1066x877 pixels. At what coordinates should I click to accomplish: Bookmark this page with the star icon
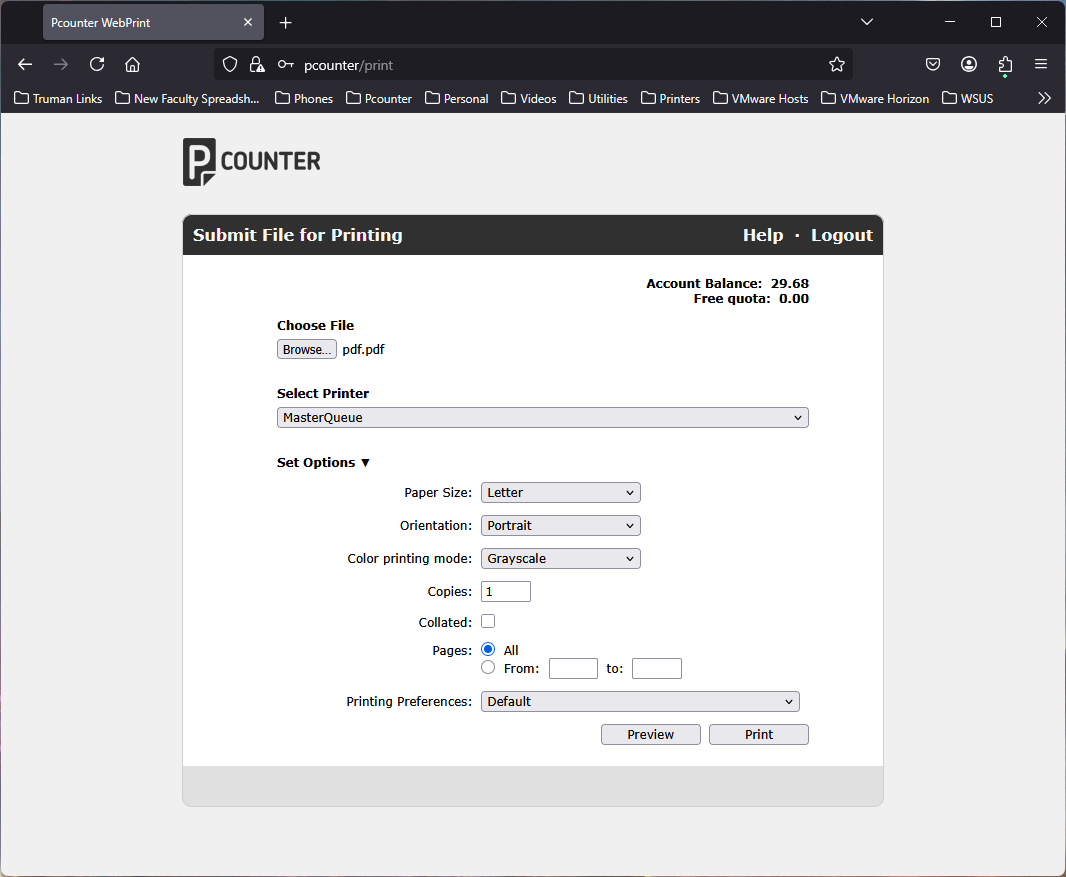click(x=837, y=65)
